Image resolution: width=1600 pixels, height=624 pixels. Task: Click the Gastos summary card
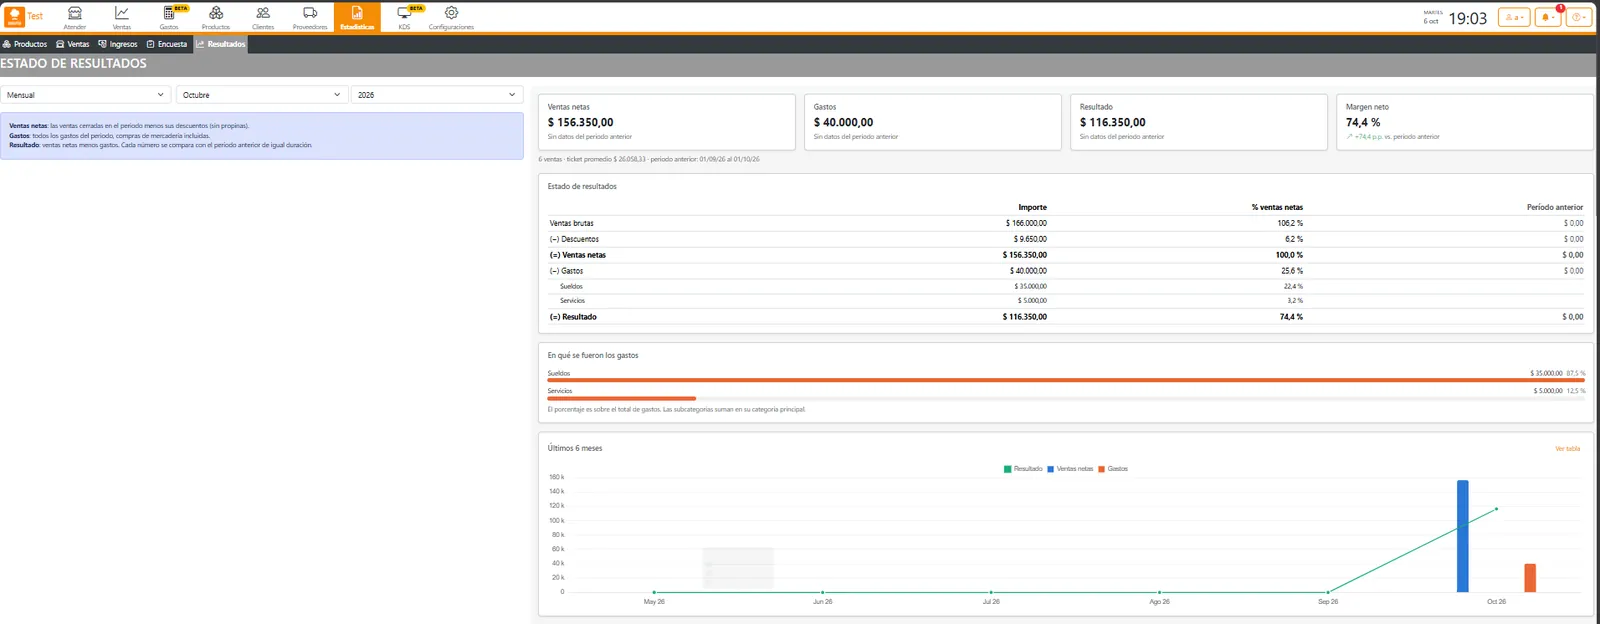coord(933,122)
